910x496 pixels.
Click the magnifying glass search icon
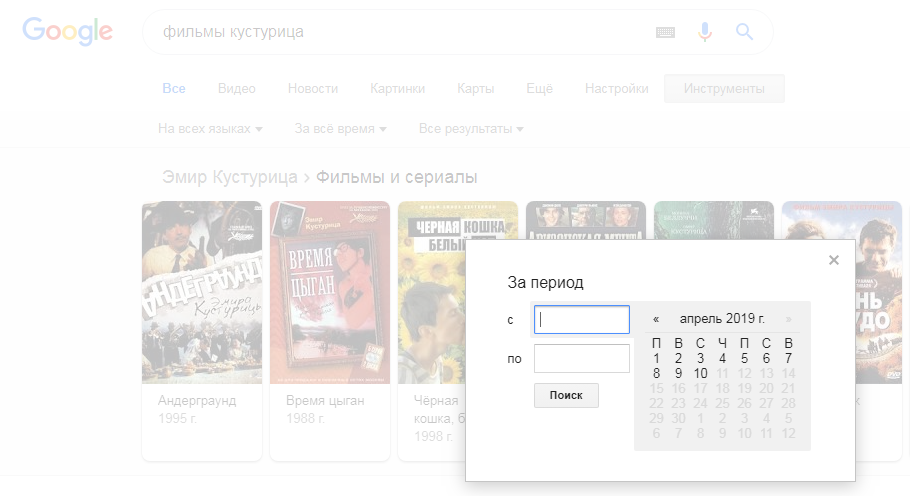click(744, 32)
